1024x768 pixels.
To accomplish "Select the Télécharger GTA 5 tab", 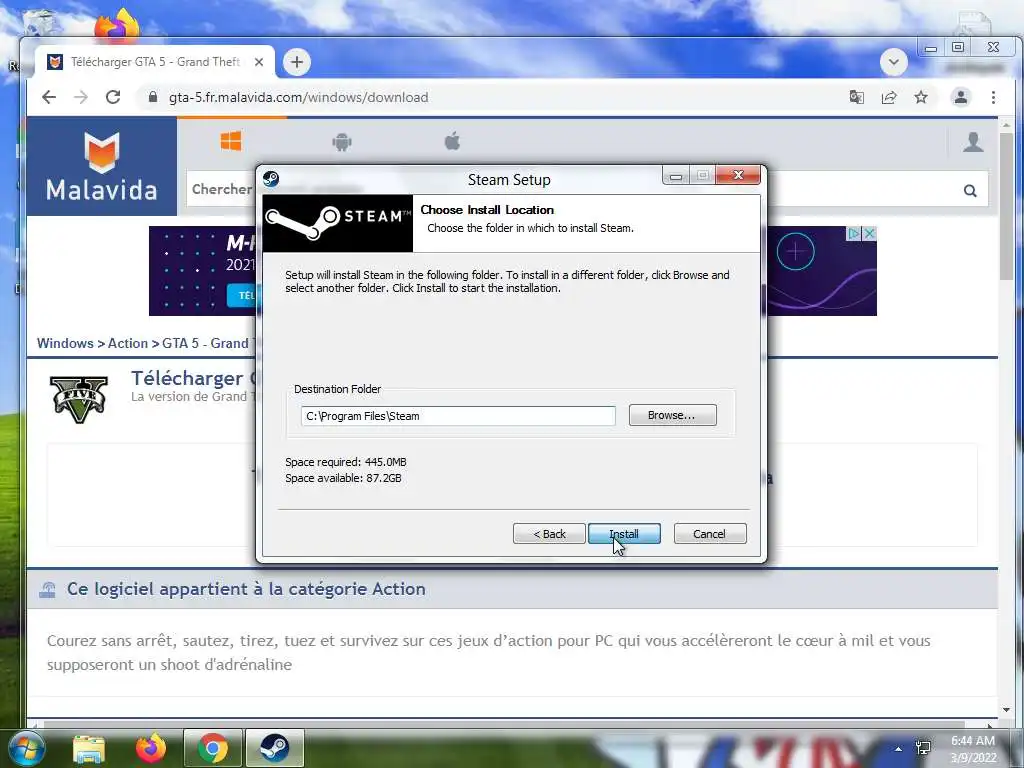I will (155, 62).
